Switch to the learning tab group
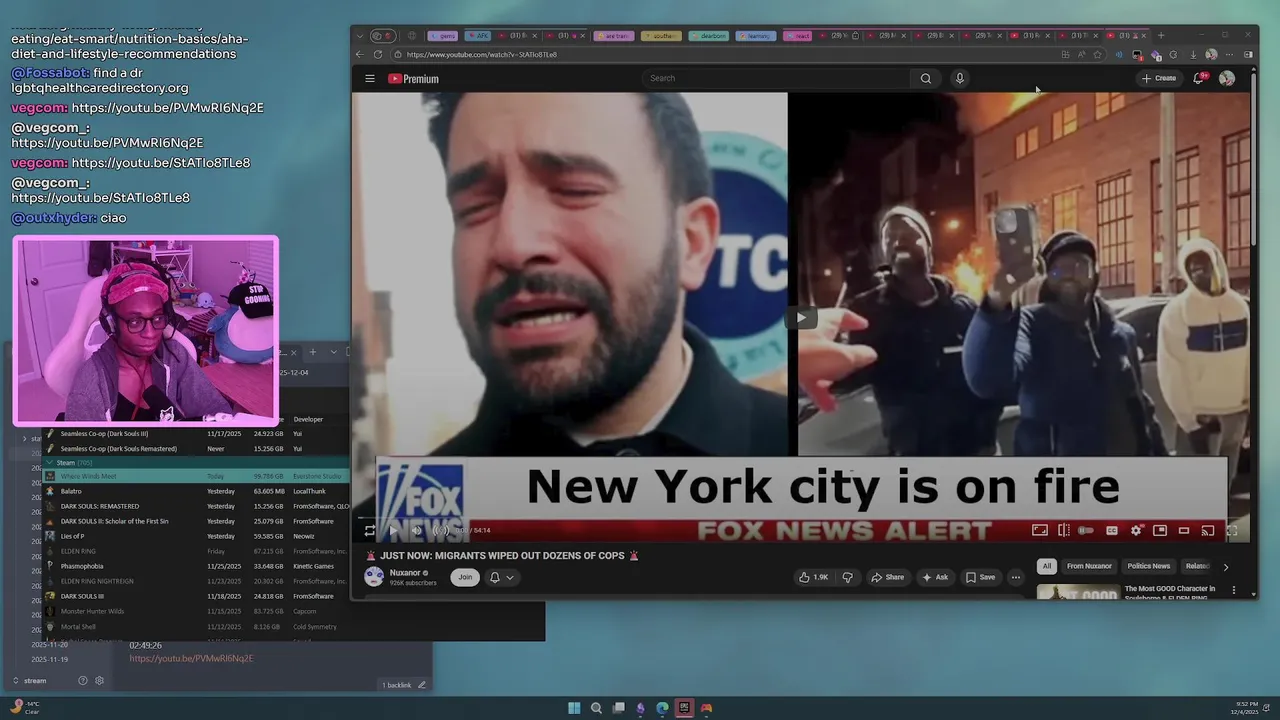Screen dimensions: 1280x720 tap(756, 35)
